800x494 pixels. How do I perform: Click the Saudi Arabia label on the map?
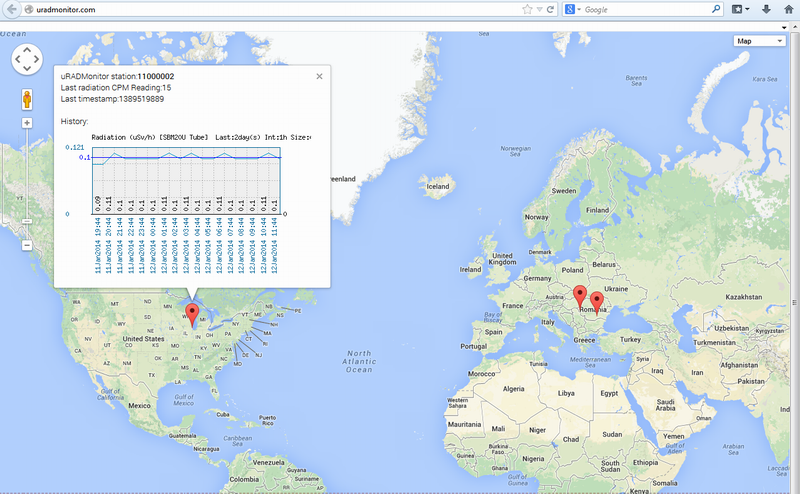click(665, 405)
